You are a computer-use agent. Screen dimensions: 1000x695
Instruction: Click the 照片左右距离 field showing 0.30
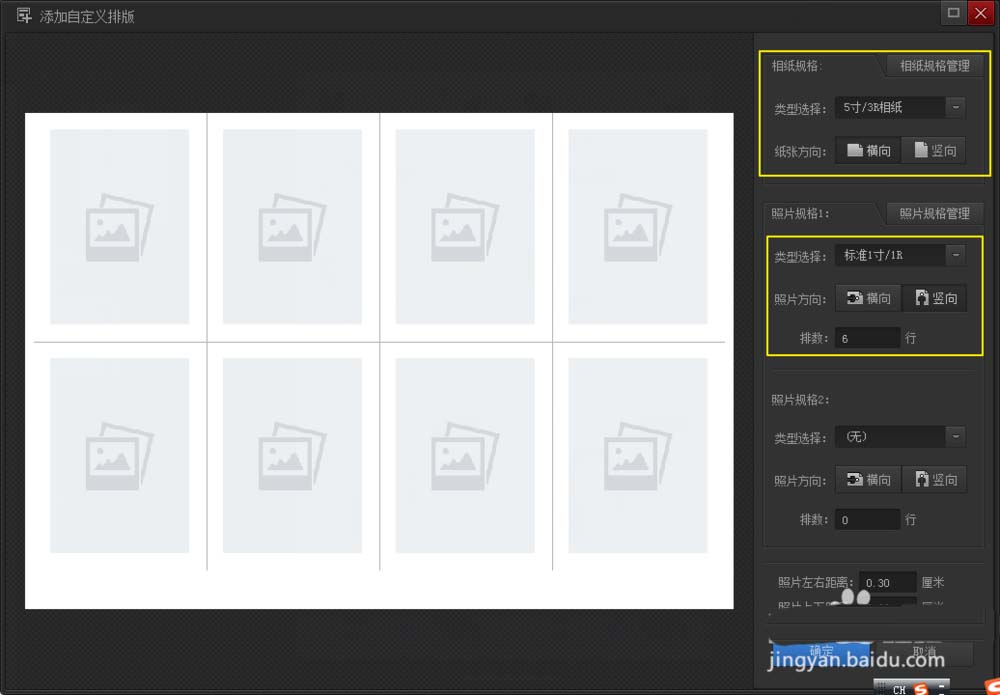pyautogui.click(x=888, y=582)
